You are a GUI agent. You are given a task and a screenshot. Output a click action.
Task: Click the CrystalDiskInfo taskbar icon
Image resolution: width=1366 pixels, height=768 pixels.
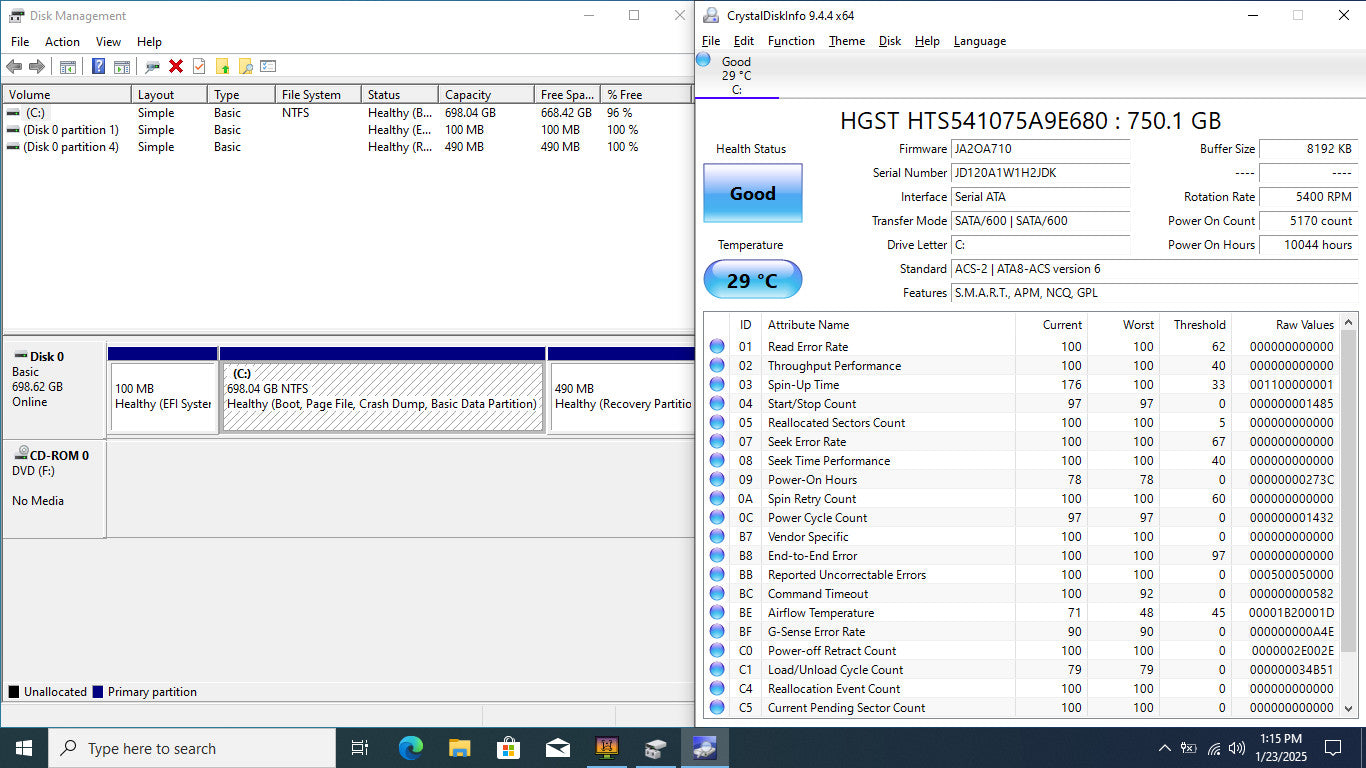704,748
